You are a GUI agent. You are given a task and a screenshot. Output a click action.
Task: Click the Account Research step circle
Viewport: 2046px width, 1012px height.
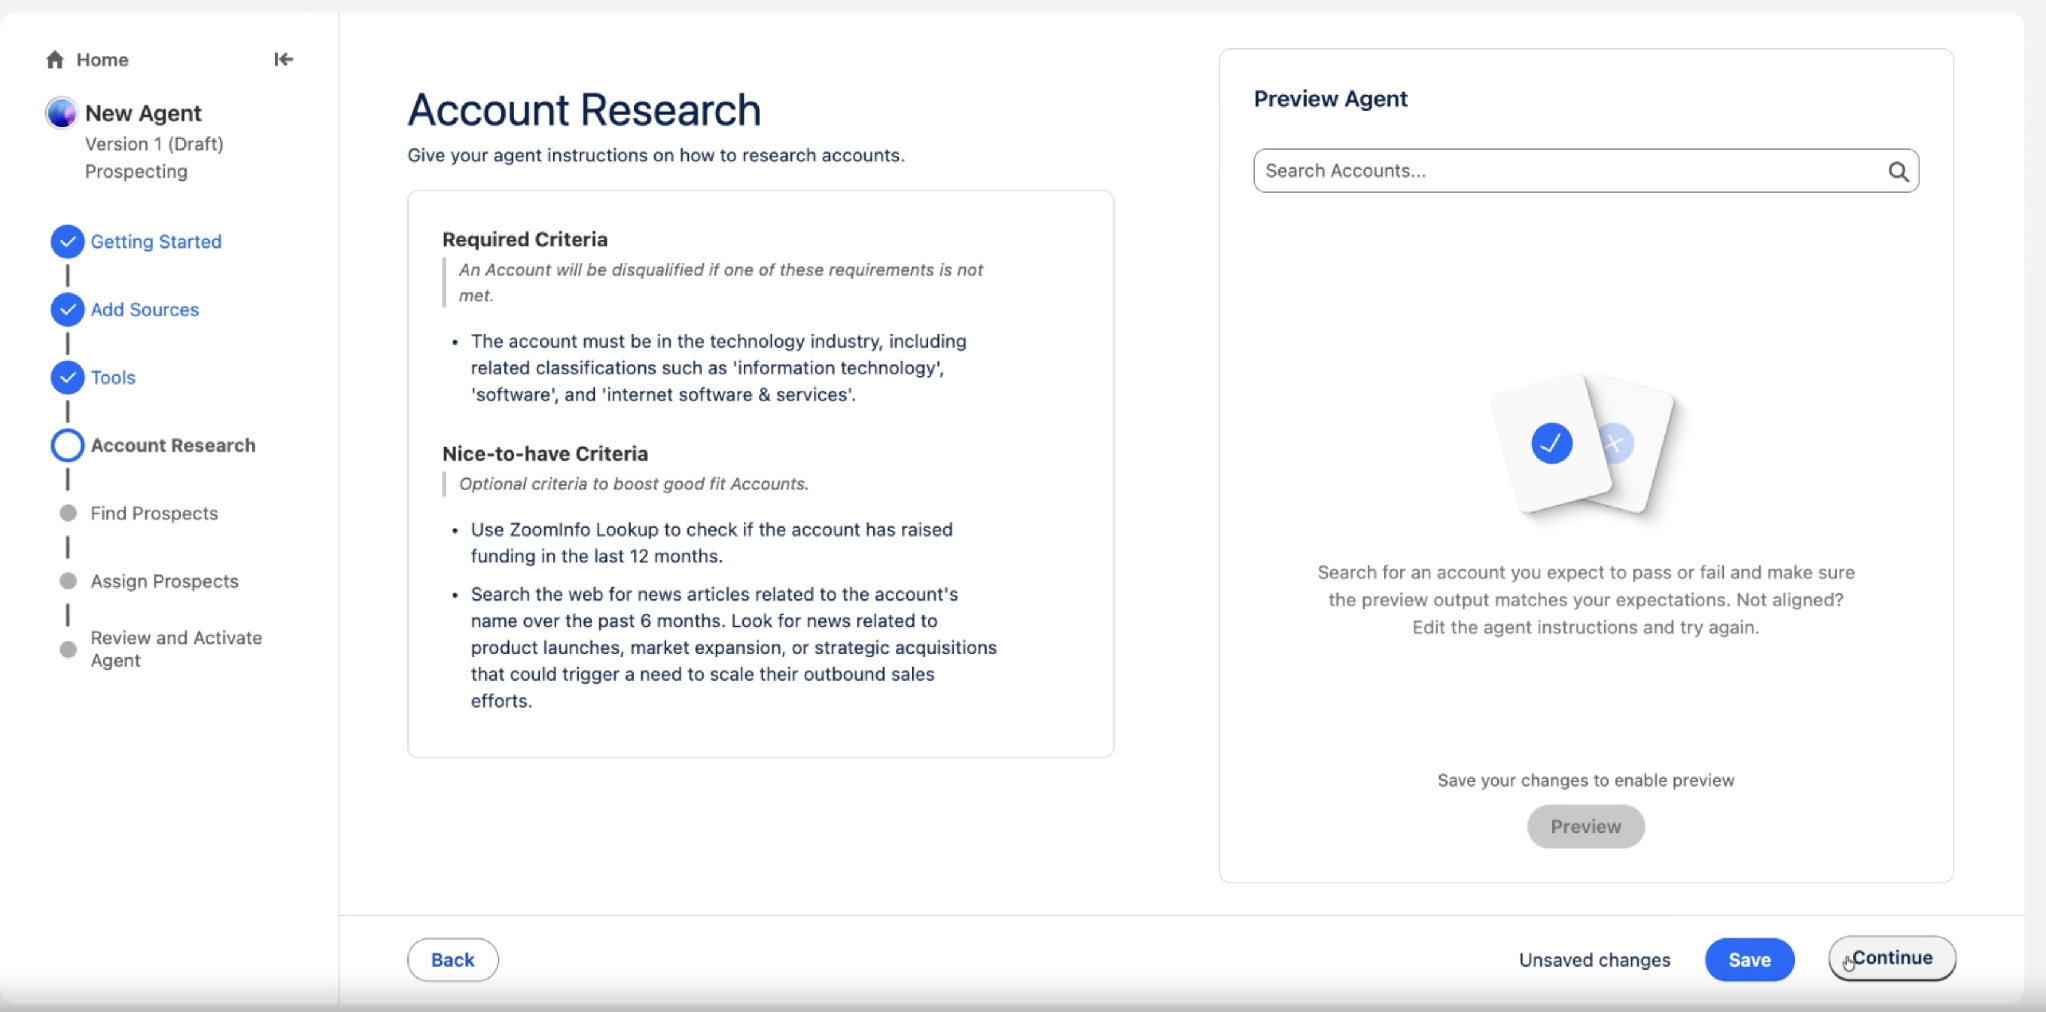67,446
